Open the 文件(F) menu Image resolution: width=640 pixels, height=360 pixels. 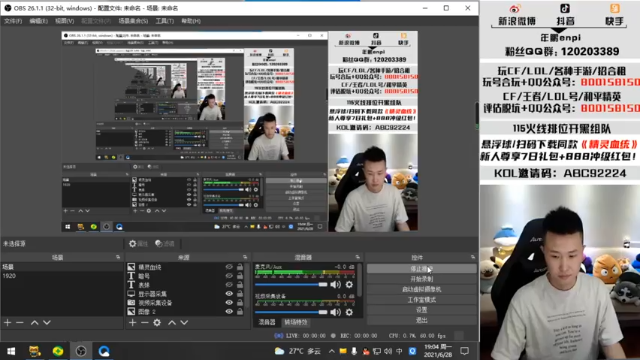(x=13, y=21)
